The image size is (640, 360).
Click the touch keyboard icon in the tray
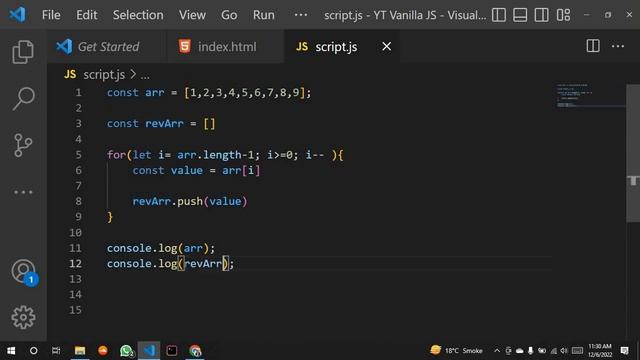pos(577,351)
